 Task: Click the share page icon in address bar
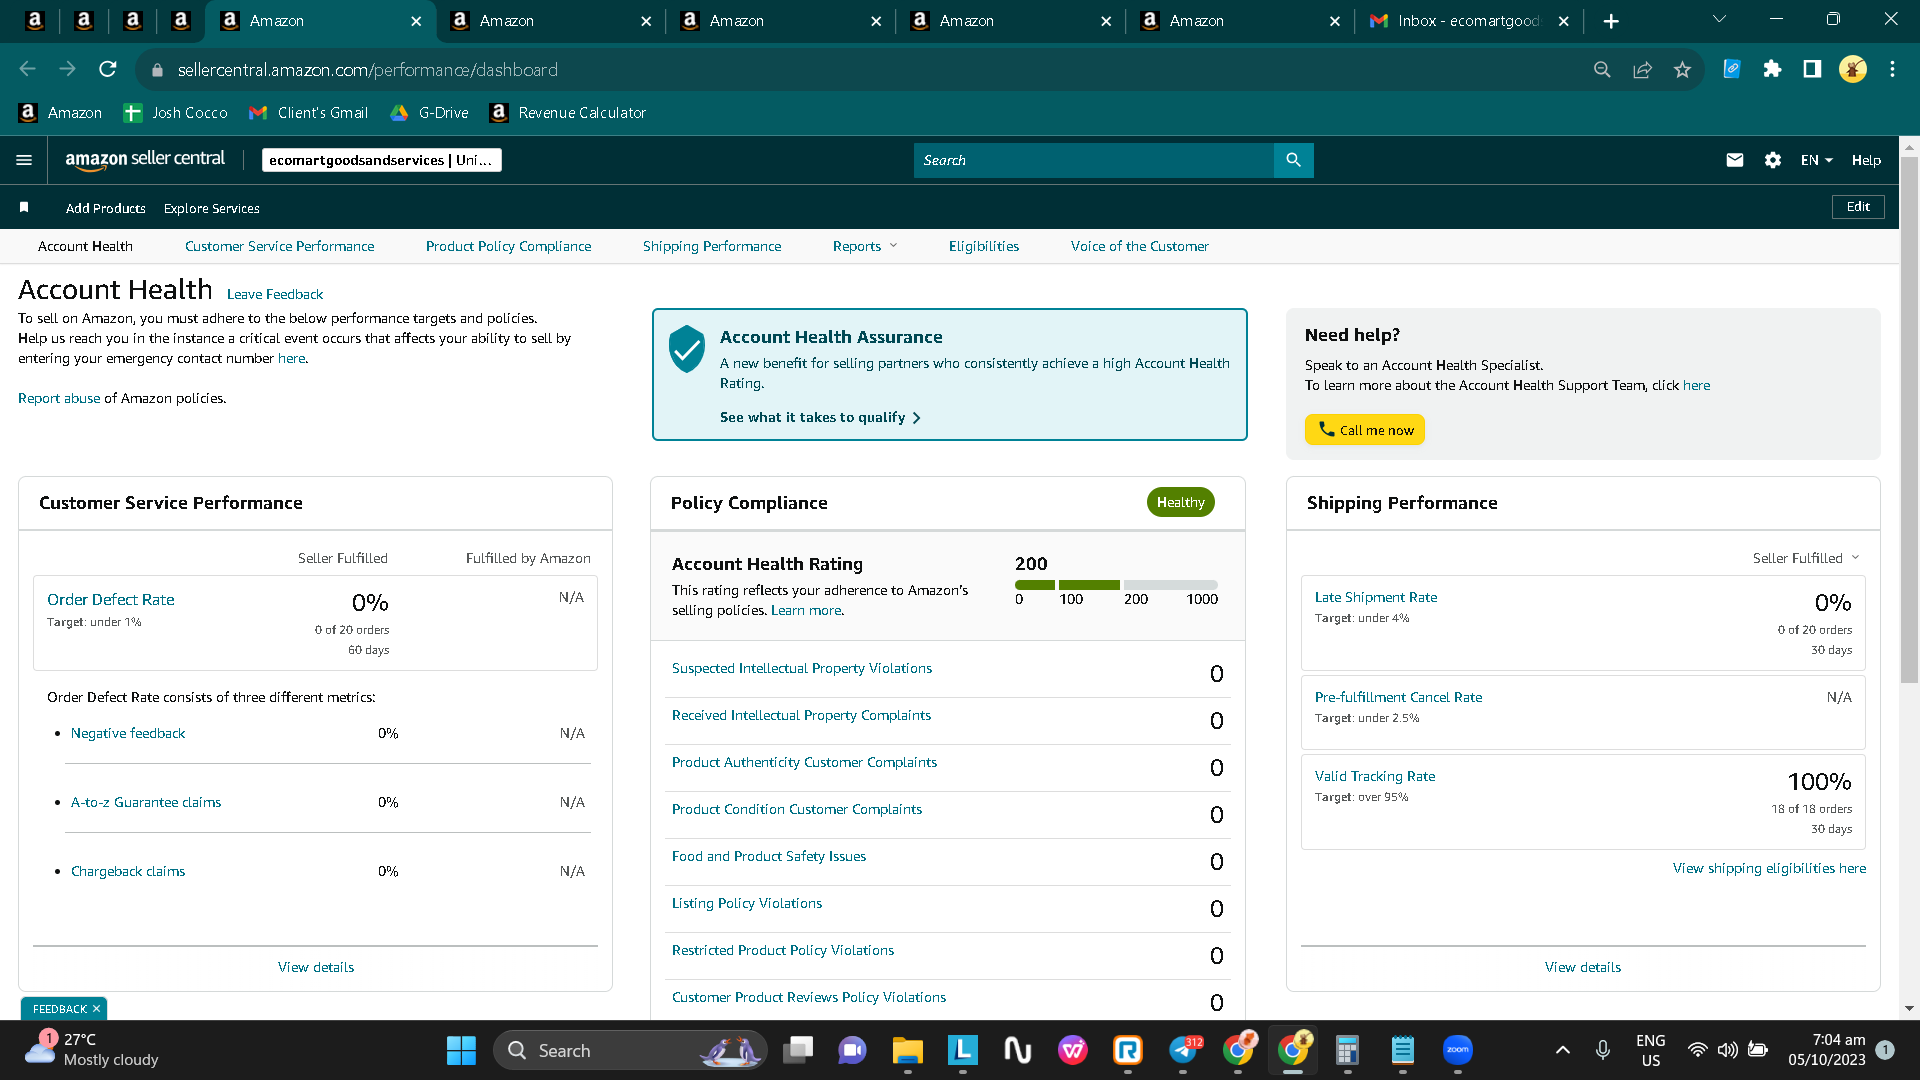pos(1642,69)
